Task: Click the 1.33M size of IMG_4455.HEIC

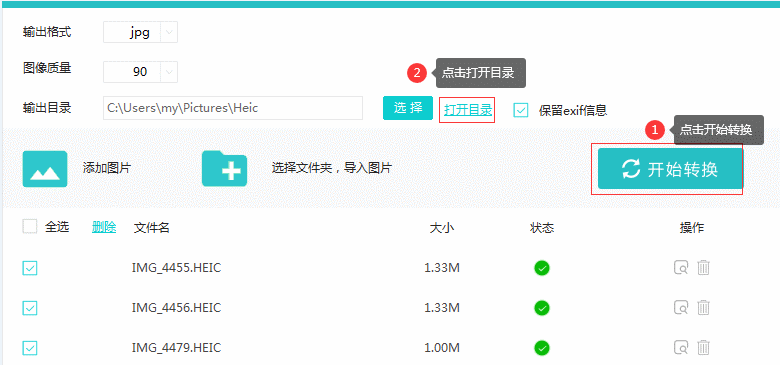Action: 442,269
